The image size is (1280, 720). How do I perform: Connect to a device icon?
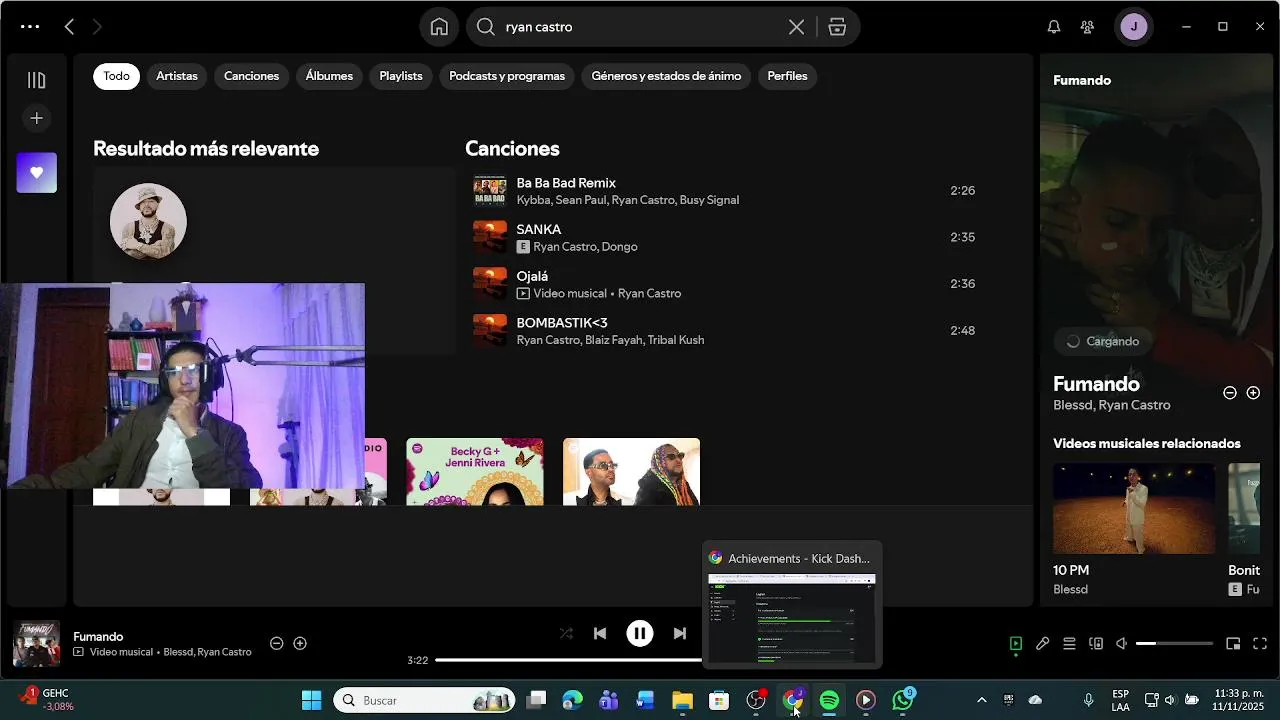pos(1096,644)
